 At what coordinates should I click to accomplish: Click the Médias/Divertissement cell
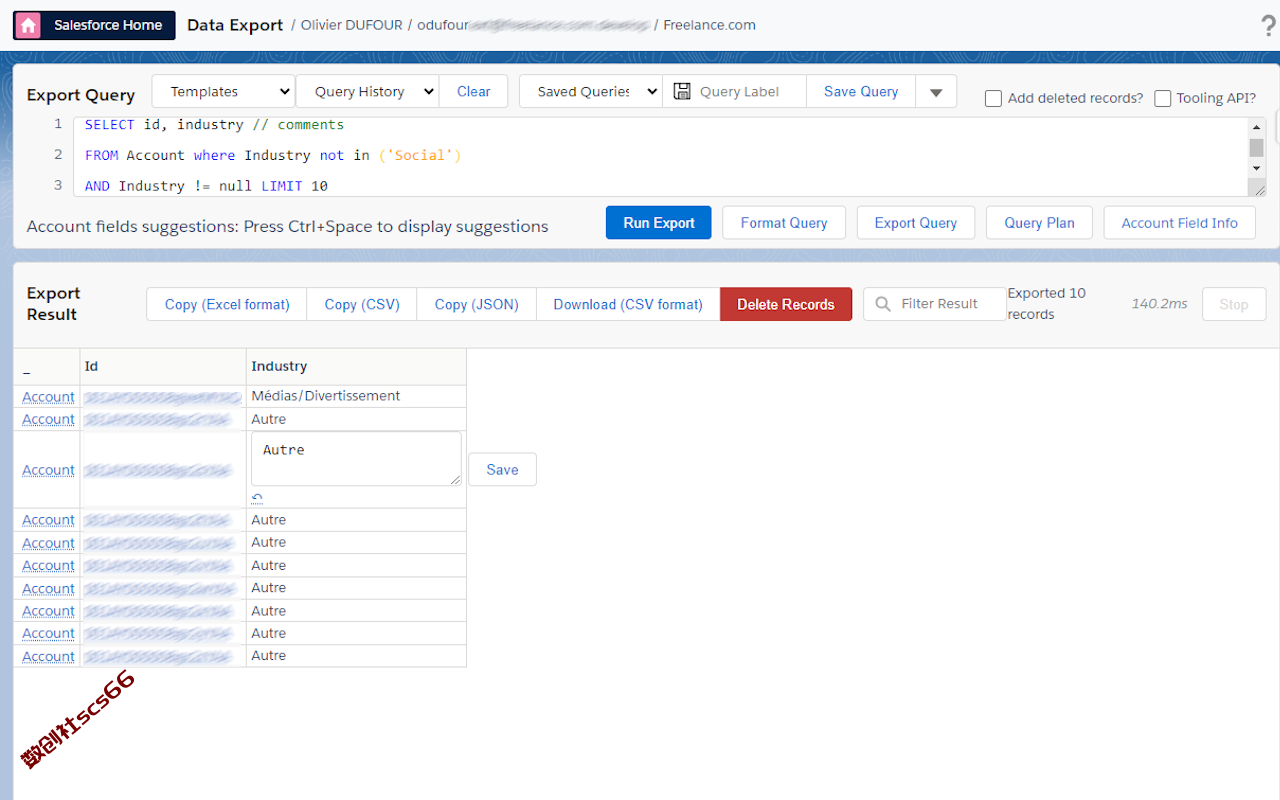click(x=356, y=396)
